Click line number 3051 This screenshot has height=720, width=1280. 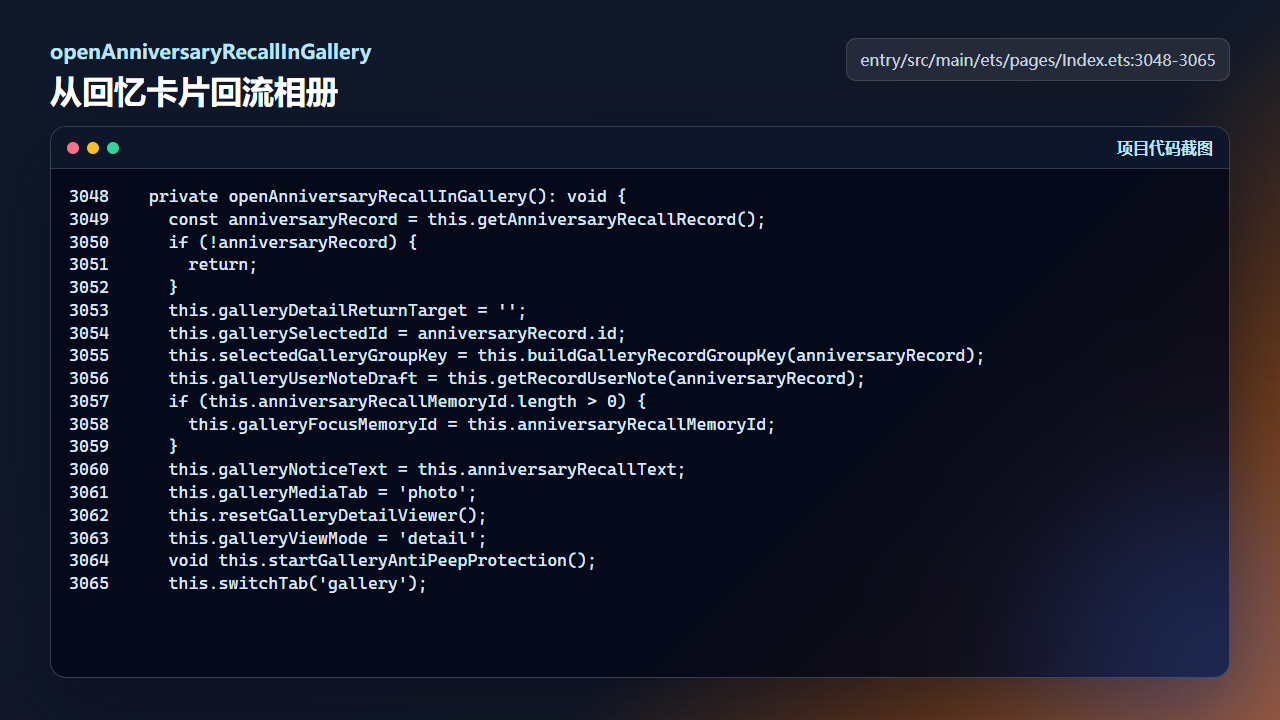tap(89, 265)
